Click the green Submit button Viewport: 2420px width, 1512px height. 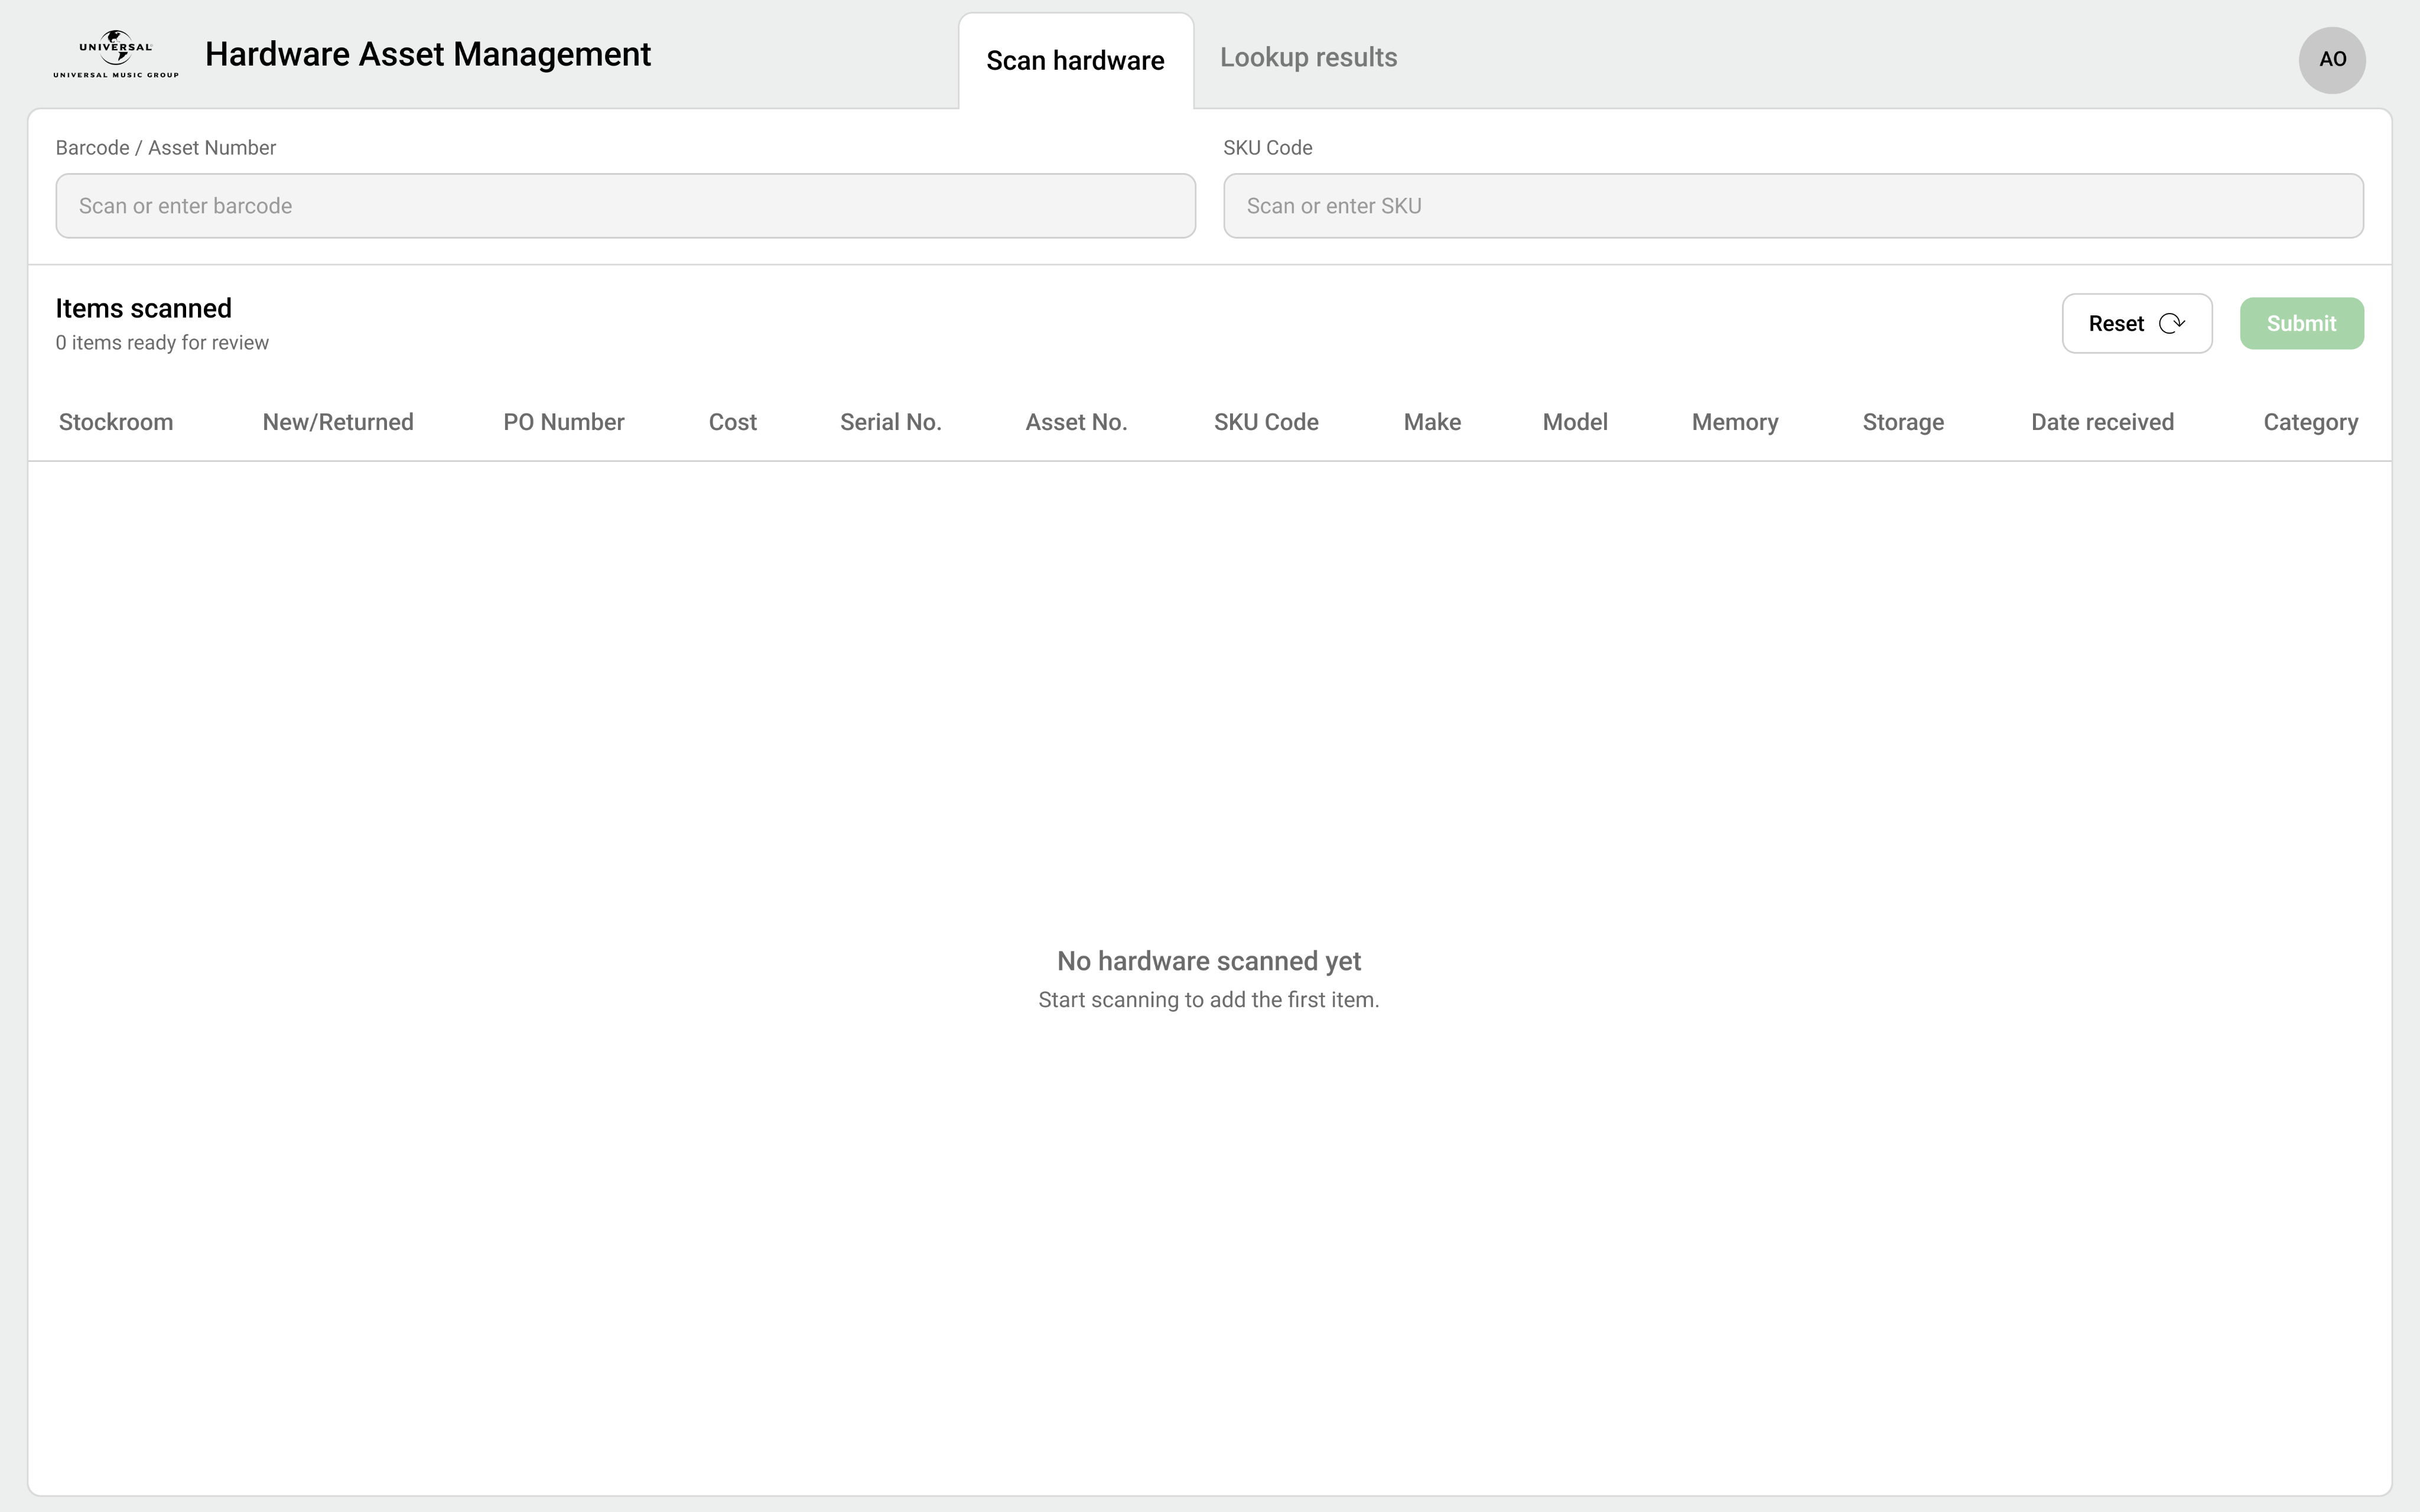(x=2302, y=323)
